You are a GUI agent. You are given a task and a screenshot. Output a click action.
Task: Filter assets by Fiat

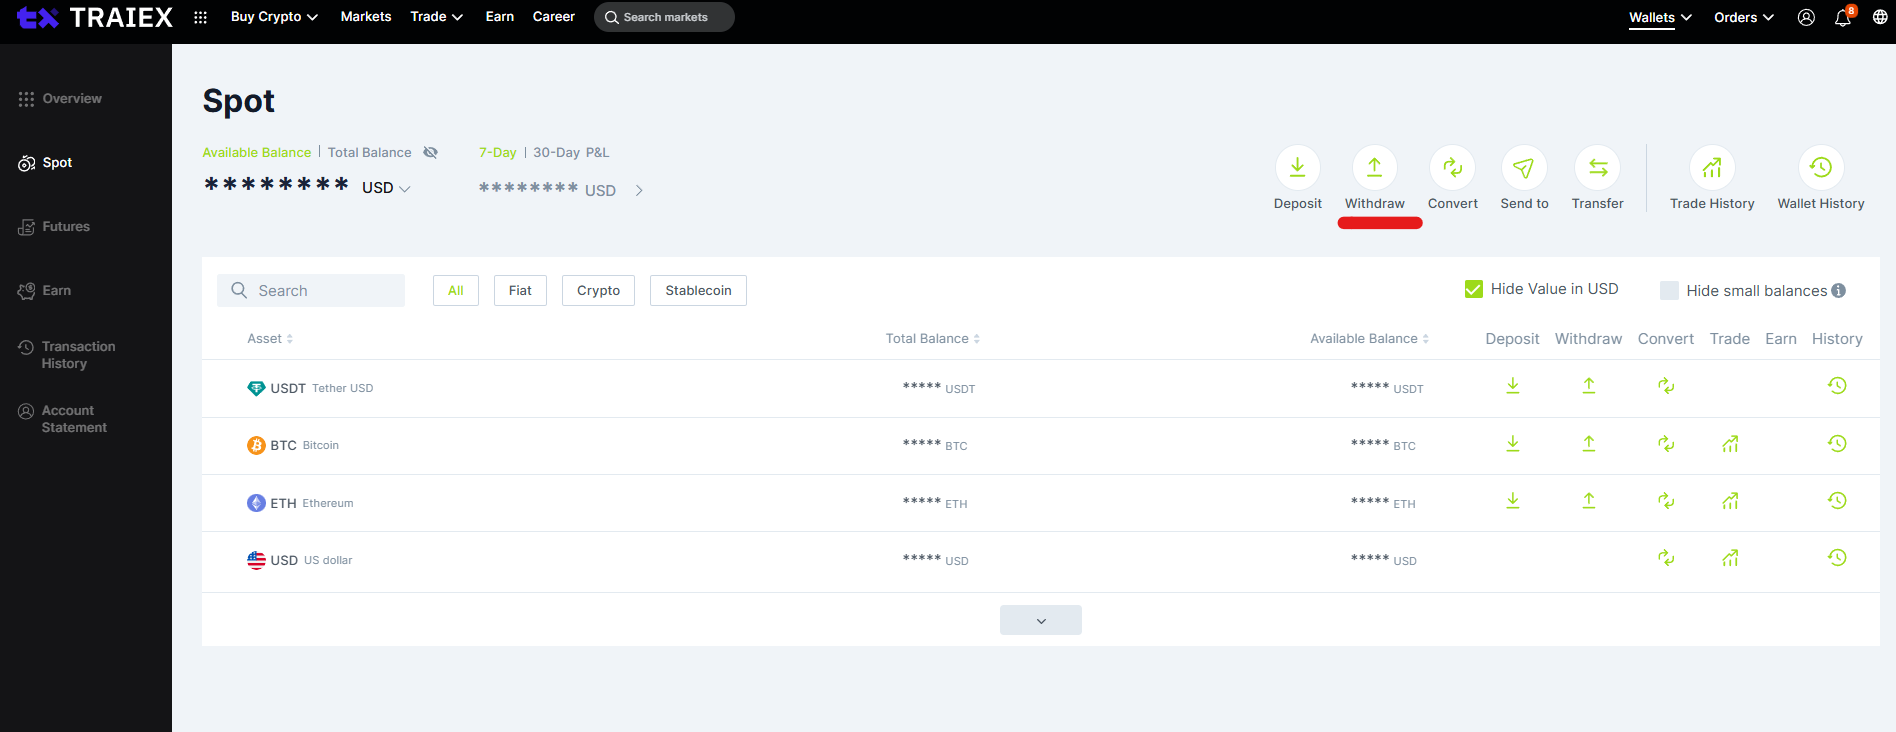(520, 290)
